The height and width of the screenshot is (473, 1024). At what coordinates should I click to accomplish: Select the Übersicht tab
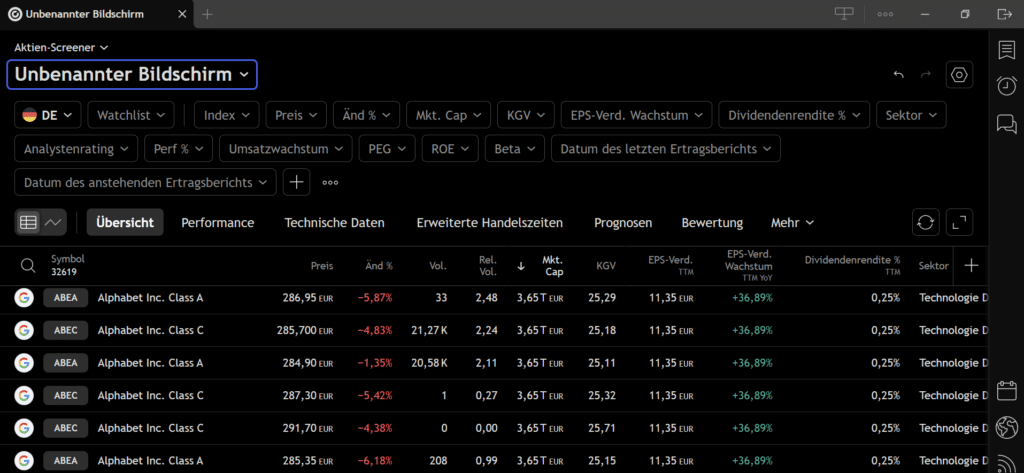coord(125,223)
